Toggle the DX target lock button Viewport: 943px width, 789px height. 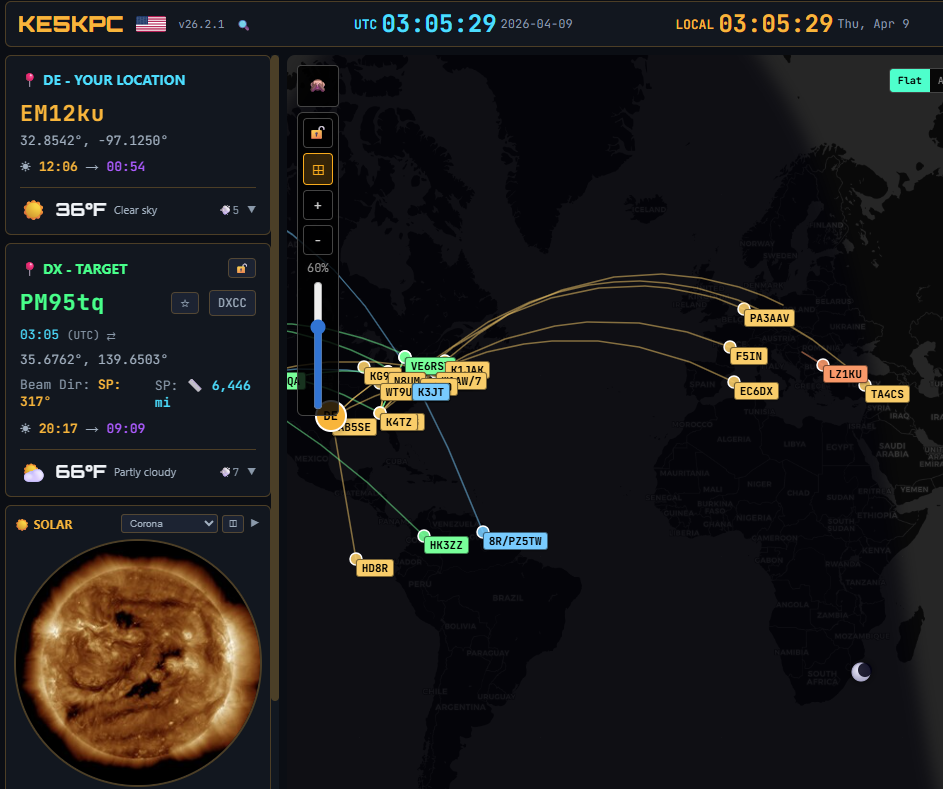[x=242, y=268]
